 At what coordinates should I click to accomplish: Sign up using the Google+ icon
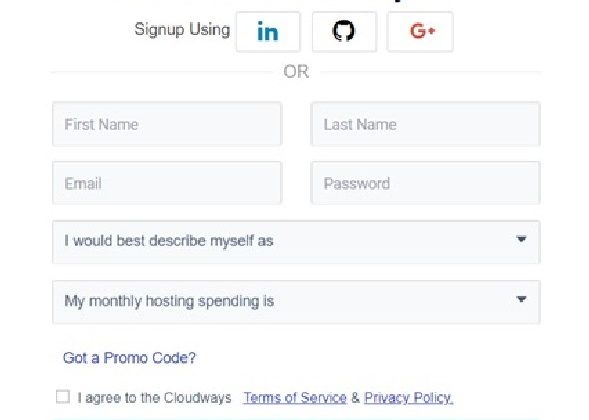420,32
